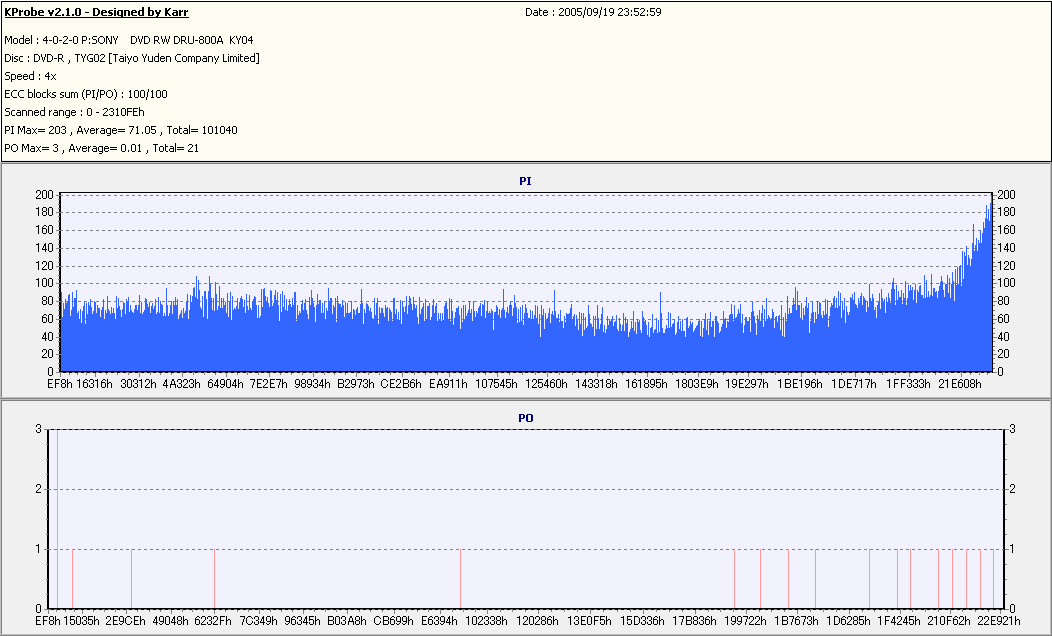The image size is (1052, 636).
Task: Click the PO axis label 22E921h
Action: click(998, 621)
